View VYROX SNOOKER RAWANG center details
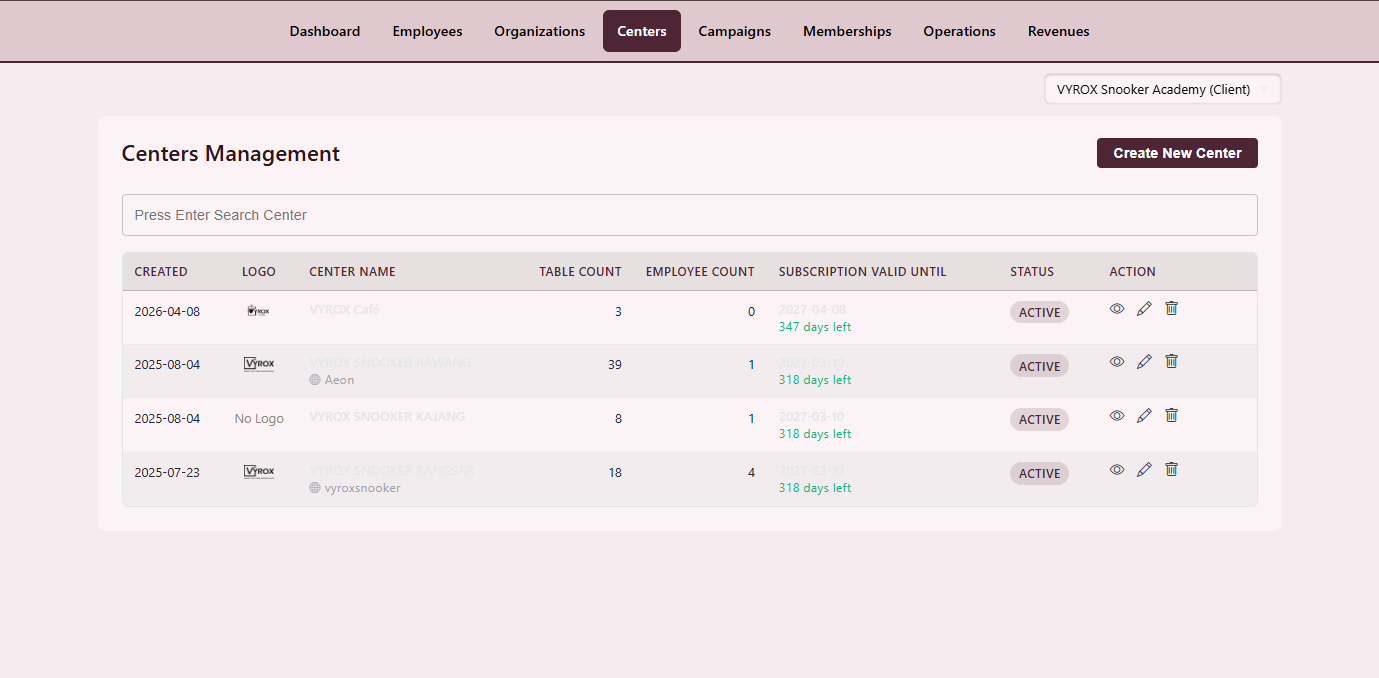The height and width of the screenshot is (678, 1379). point(1117,362)
